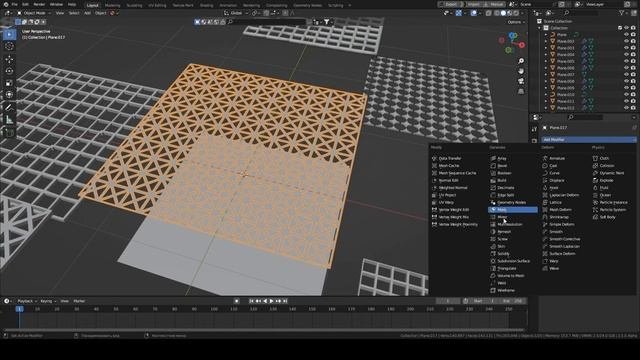Select the Select Box tool
The height and width of the screenshot is (360, 640).
[x=9, y=34]
